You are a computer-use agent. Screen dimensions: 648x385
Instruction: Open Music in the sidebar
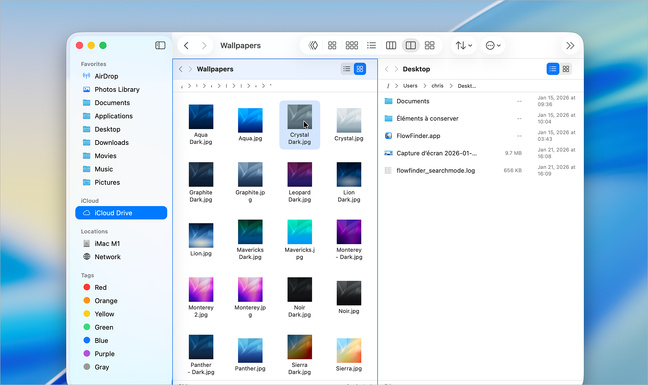pos(121,169)
